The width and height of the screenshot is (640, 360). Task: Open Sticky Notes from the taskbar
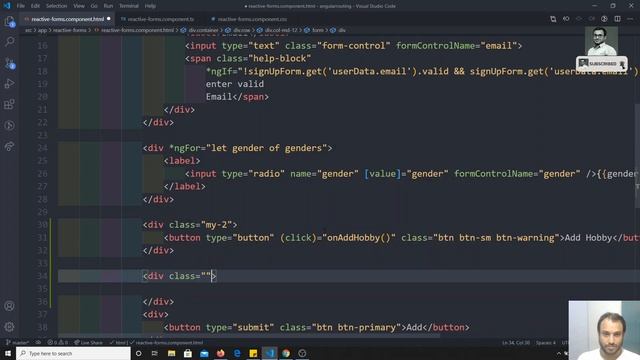(x=253, y=353)
